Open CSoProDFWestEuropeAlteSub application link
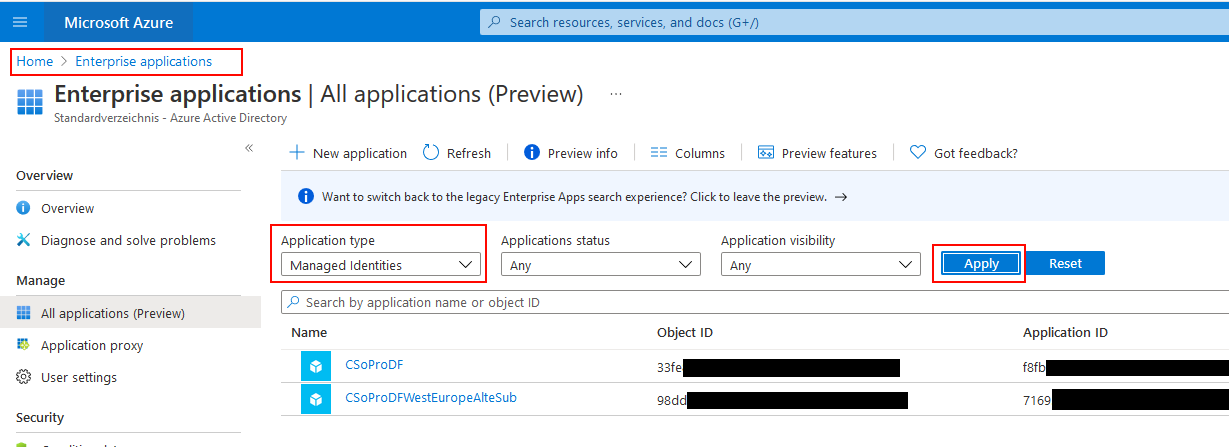This screenshot has width=1229, height=447. tap(431, 397)
